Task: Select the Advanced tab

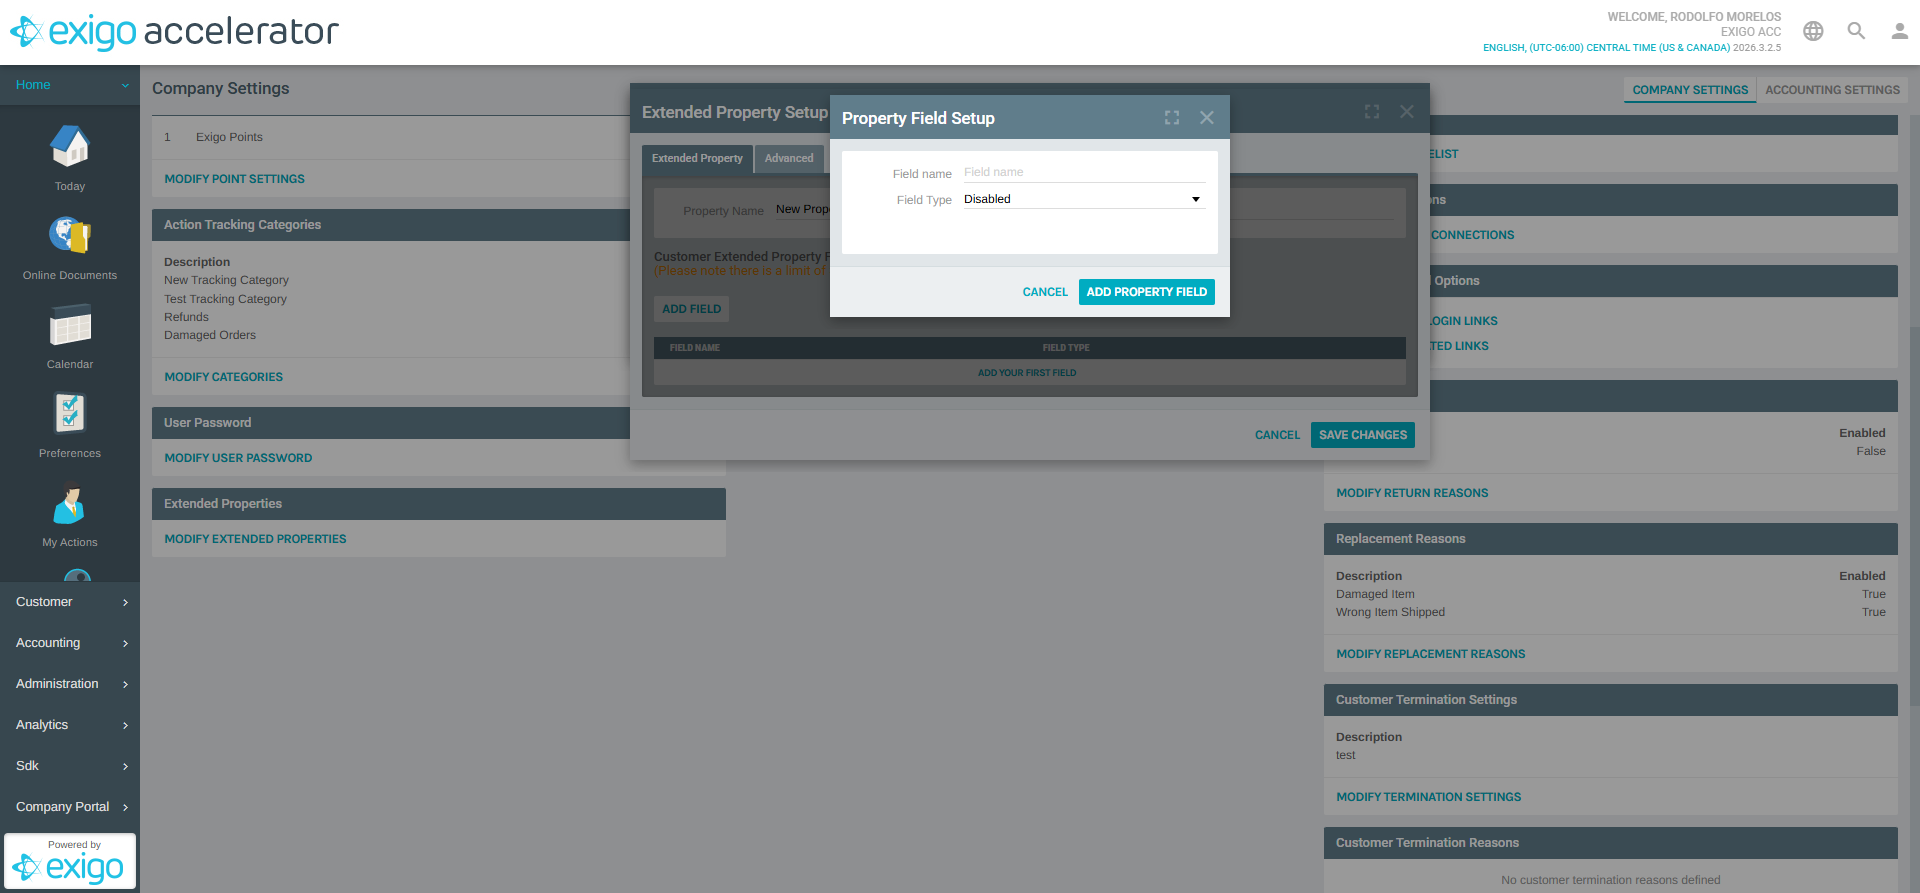Action: pyautogui.click(x=789, y=158)
